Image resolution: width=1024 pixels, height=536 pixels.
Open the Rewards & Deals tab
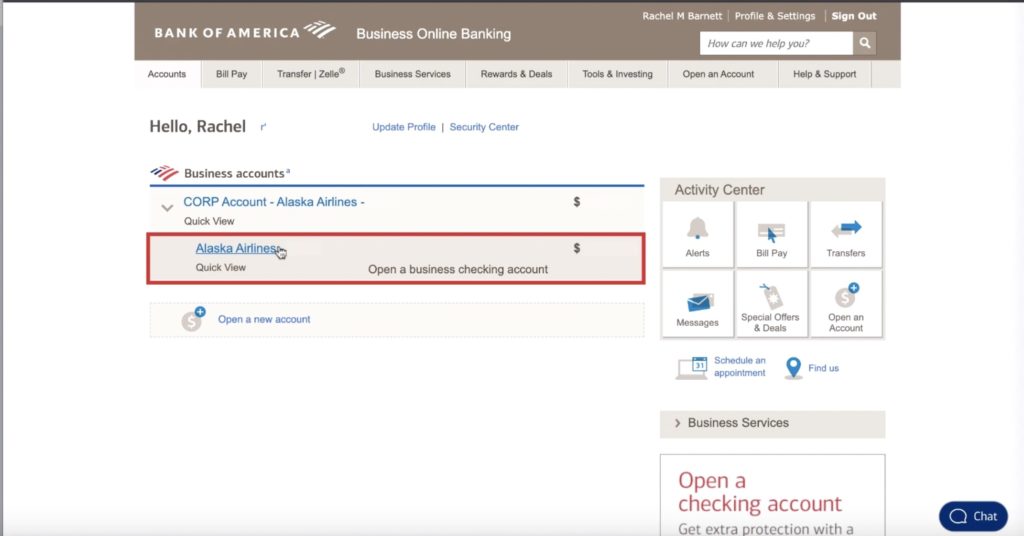517,74
